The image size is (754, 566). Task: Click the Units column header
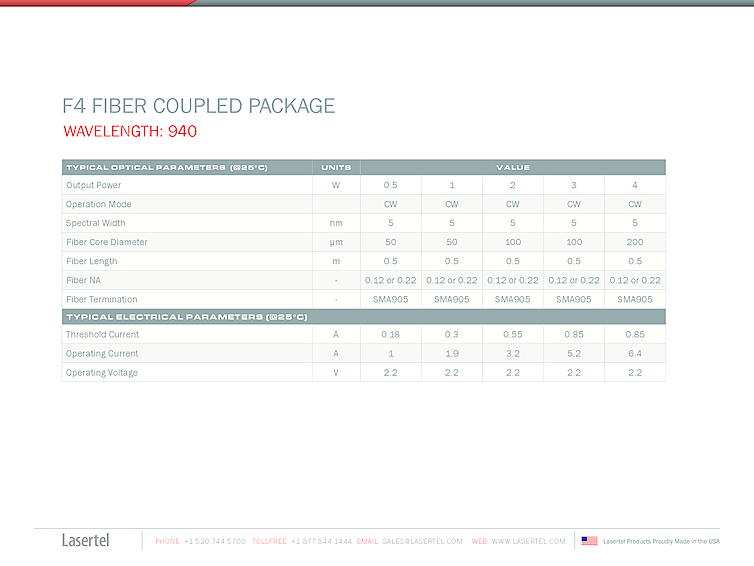(336, 167)
